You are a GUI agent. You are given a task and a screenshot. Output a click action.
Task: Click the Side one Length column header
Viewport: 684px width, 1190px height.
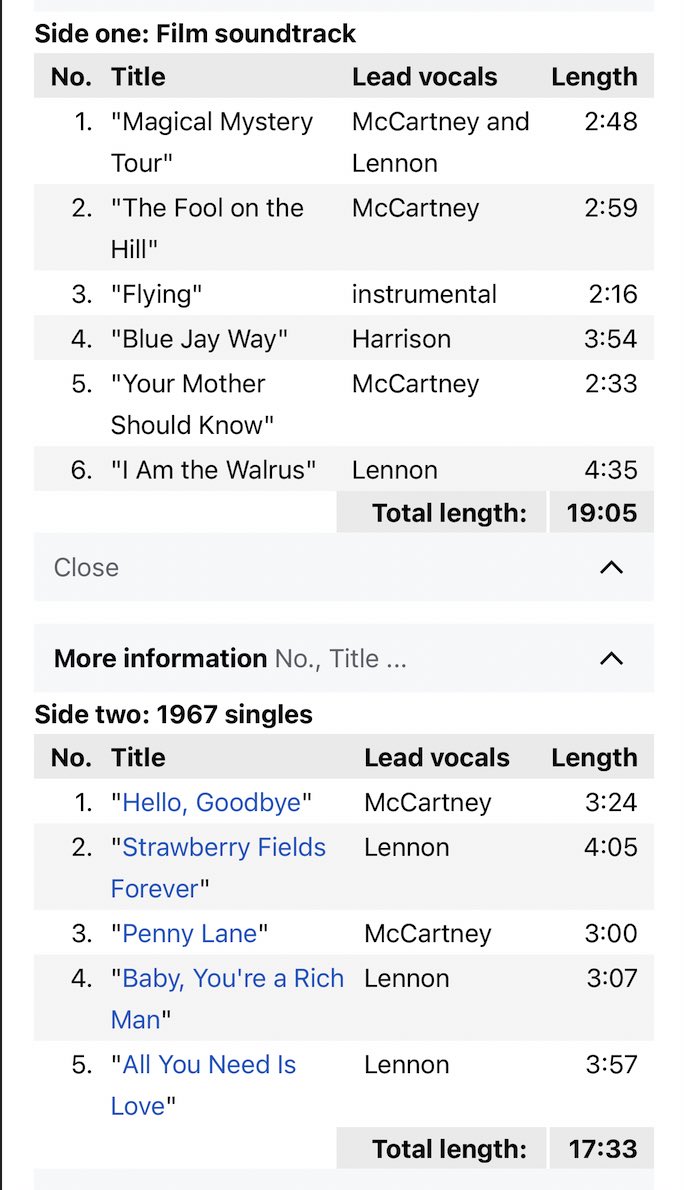(x=594, y=77)
